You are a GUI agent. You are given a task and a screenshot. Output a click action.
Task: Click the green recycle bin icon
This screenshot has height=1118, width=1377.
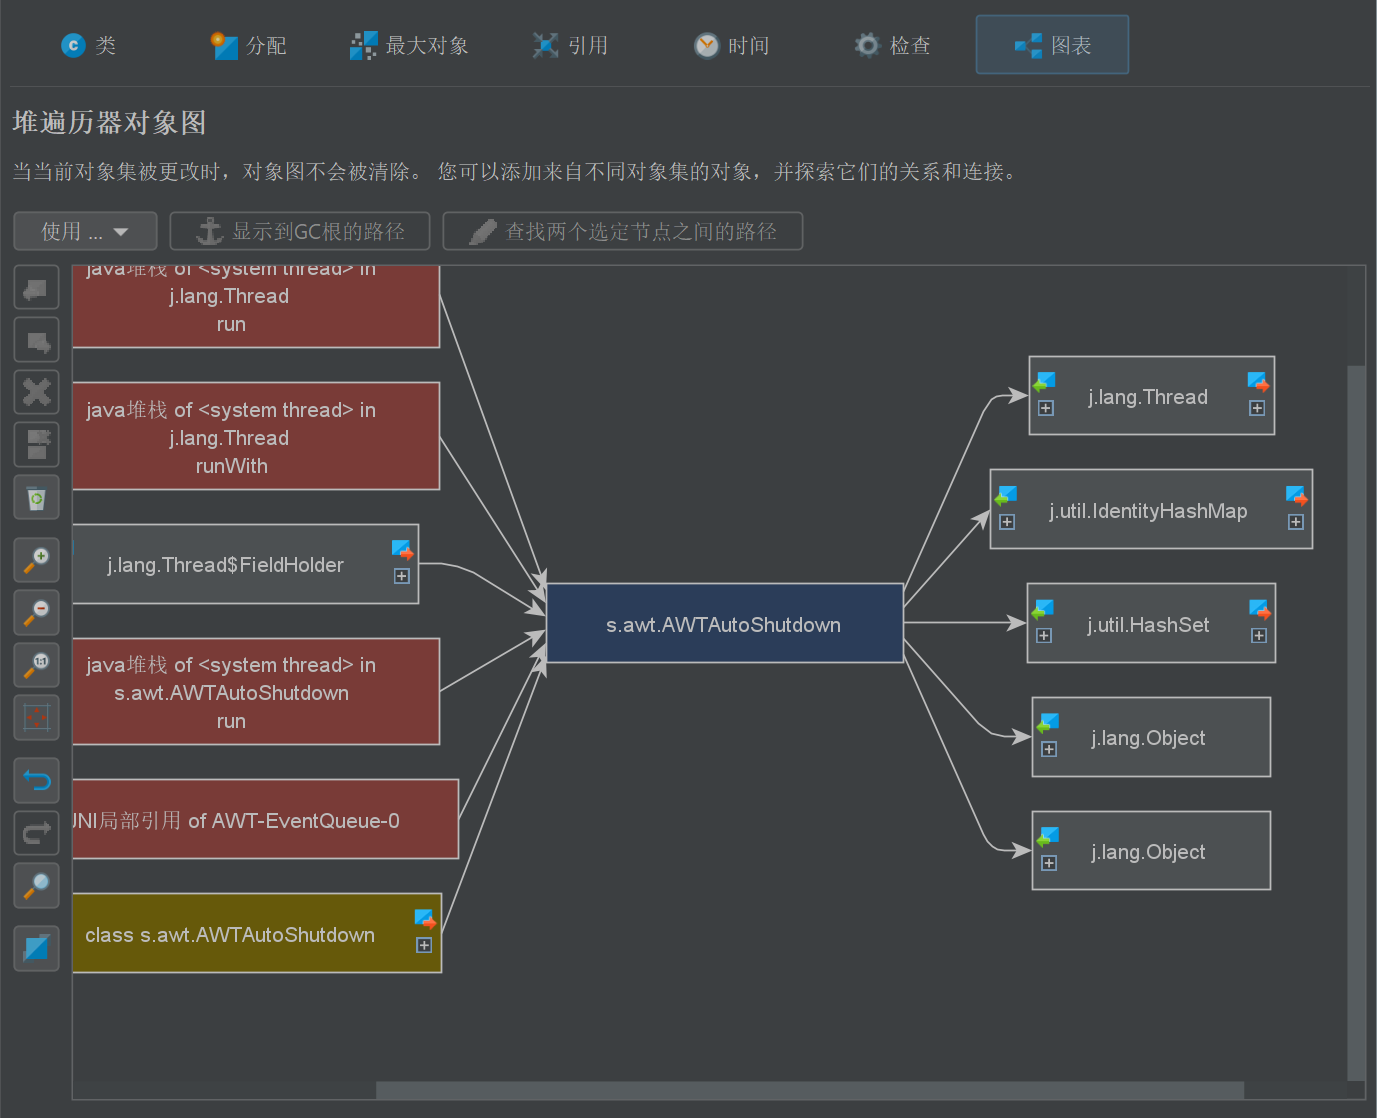tap(36, 498)
